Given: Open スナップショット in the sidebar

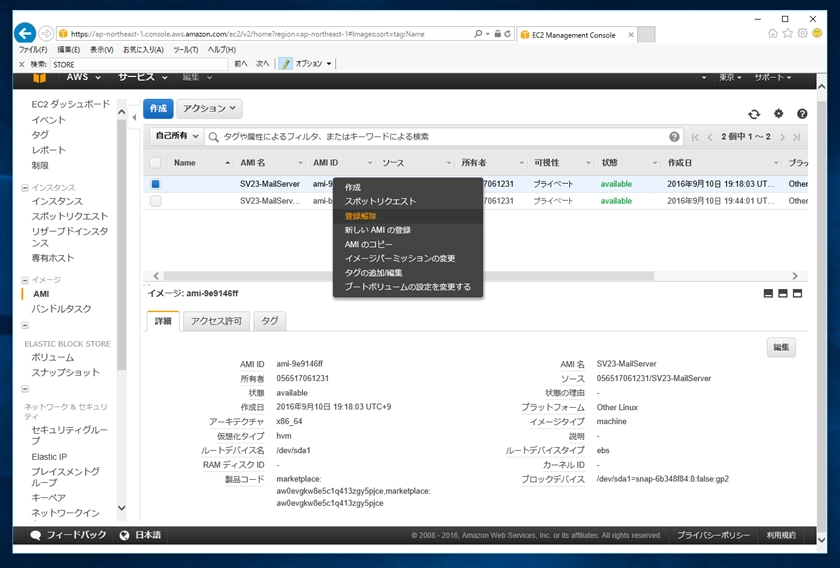Looking at the screenshot, I should [x=65, y=372].
